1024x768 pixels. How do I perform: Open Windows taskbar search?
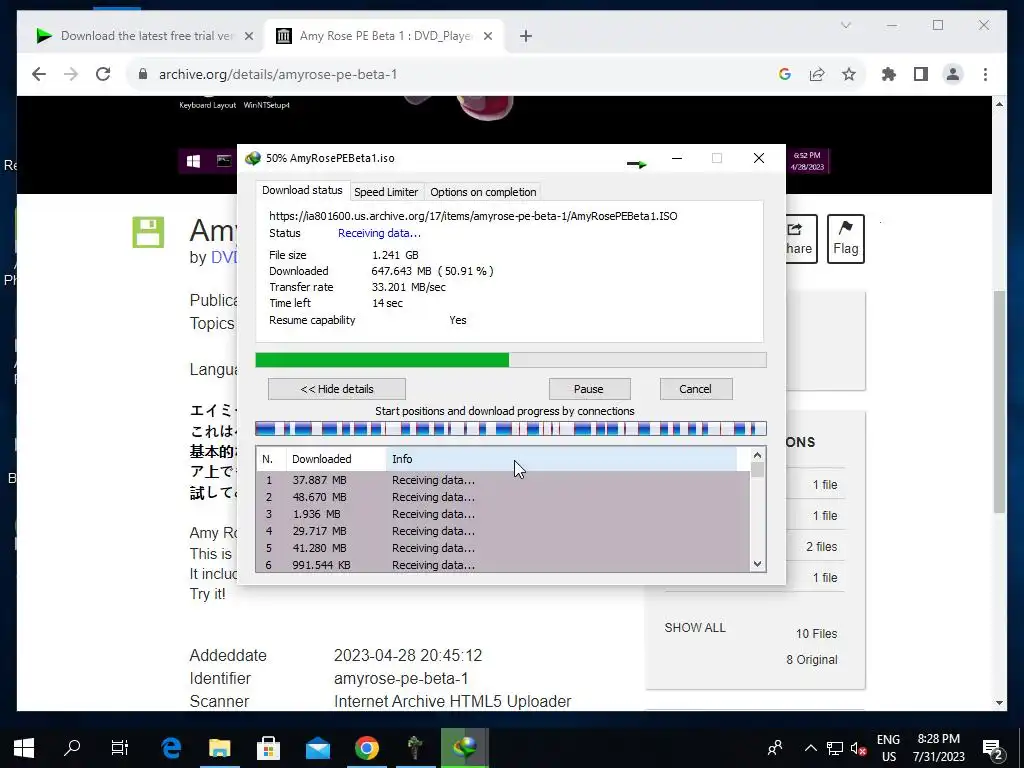point(72,748)
